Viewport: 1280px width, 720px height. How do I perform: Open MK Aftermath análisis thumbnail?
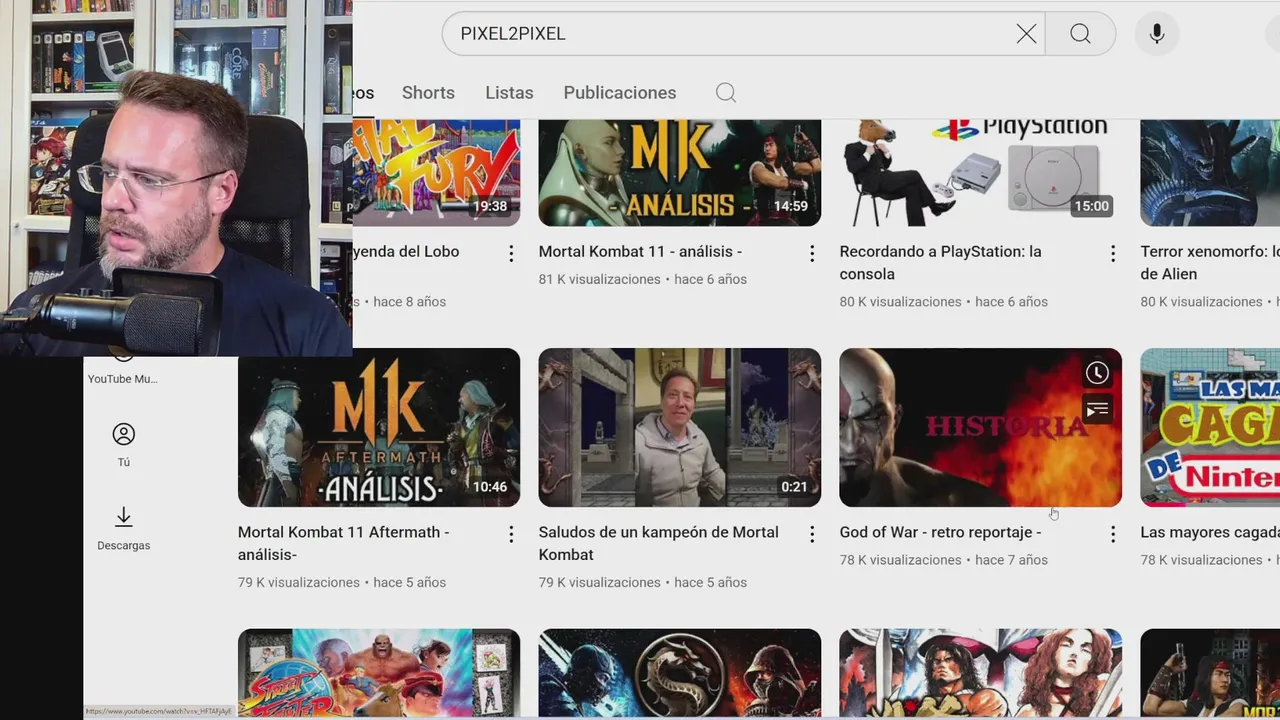(379, 427)
